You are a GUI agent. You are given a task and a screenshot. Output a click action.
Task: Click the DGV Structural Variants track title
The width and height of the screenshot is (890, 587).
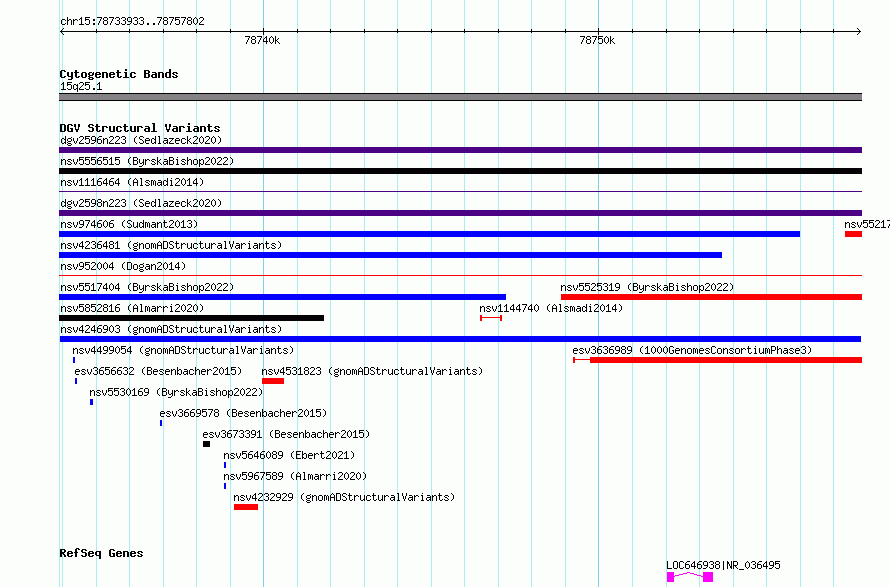pos(140,128)
